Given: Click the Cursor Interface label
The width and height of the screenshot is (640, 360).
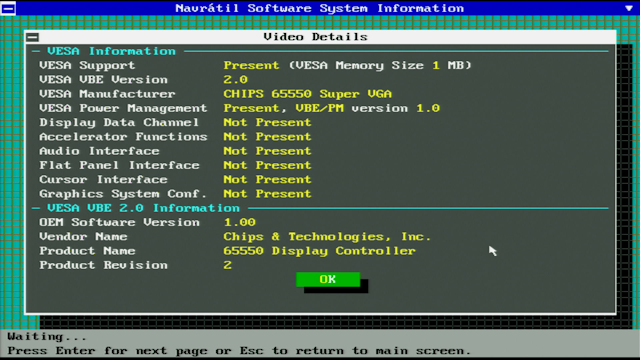Looking at the screenshot, I should pos(103,180).
